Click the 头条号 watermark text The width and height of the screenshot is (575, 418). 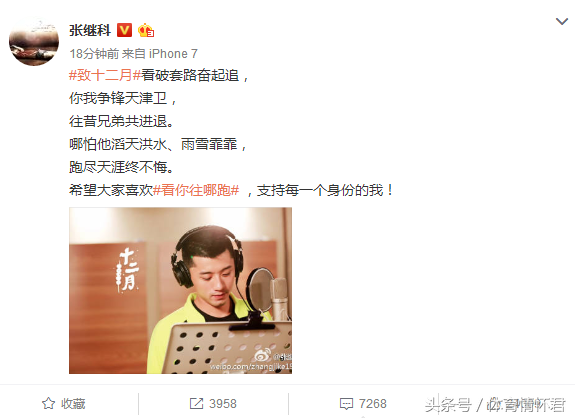pos(448,405)
